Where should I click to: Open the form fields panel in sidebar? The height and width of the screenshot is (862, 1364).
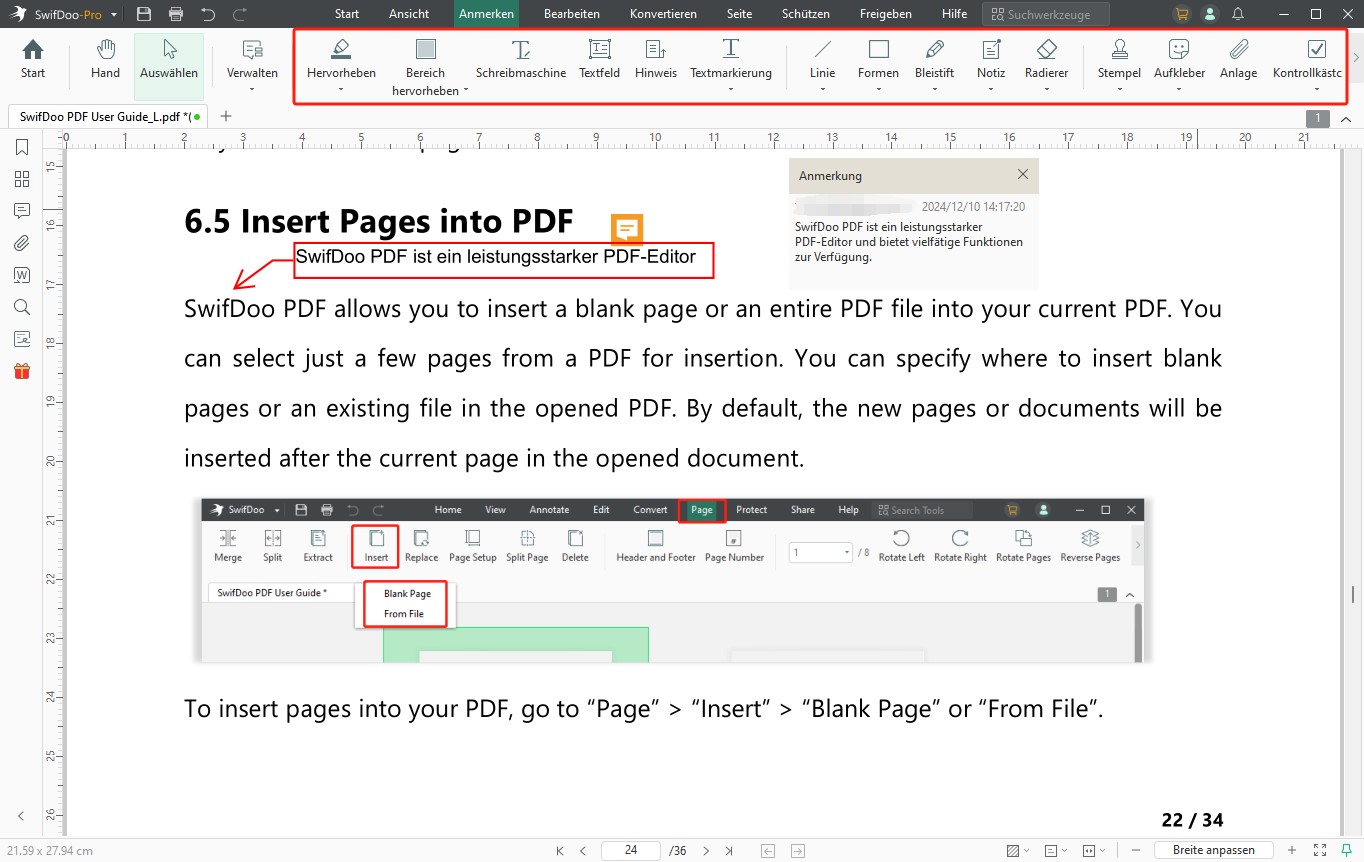[x=22, y=339]
